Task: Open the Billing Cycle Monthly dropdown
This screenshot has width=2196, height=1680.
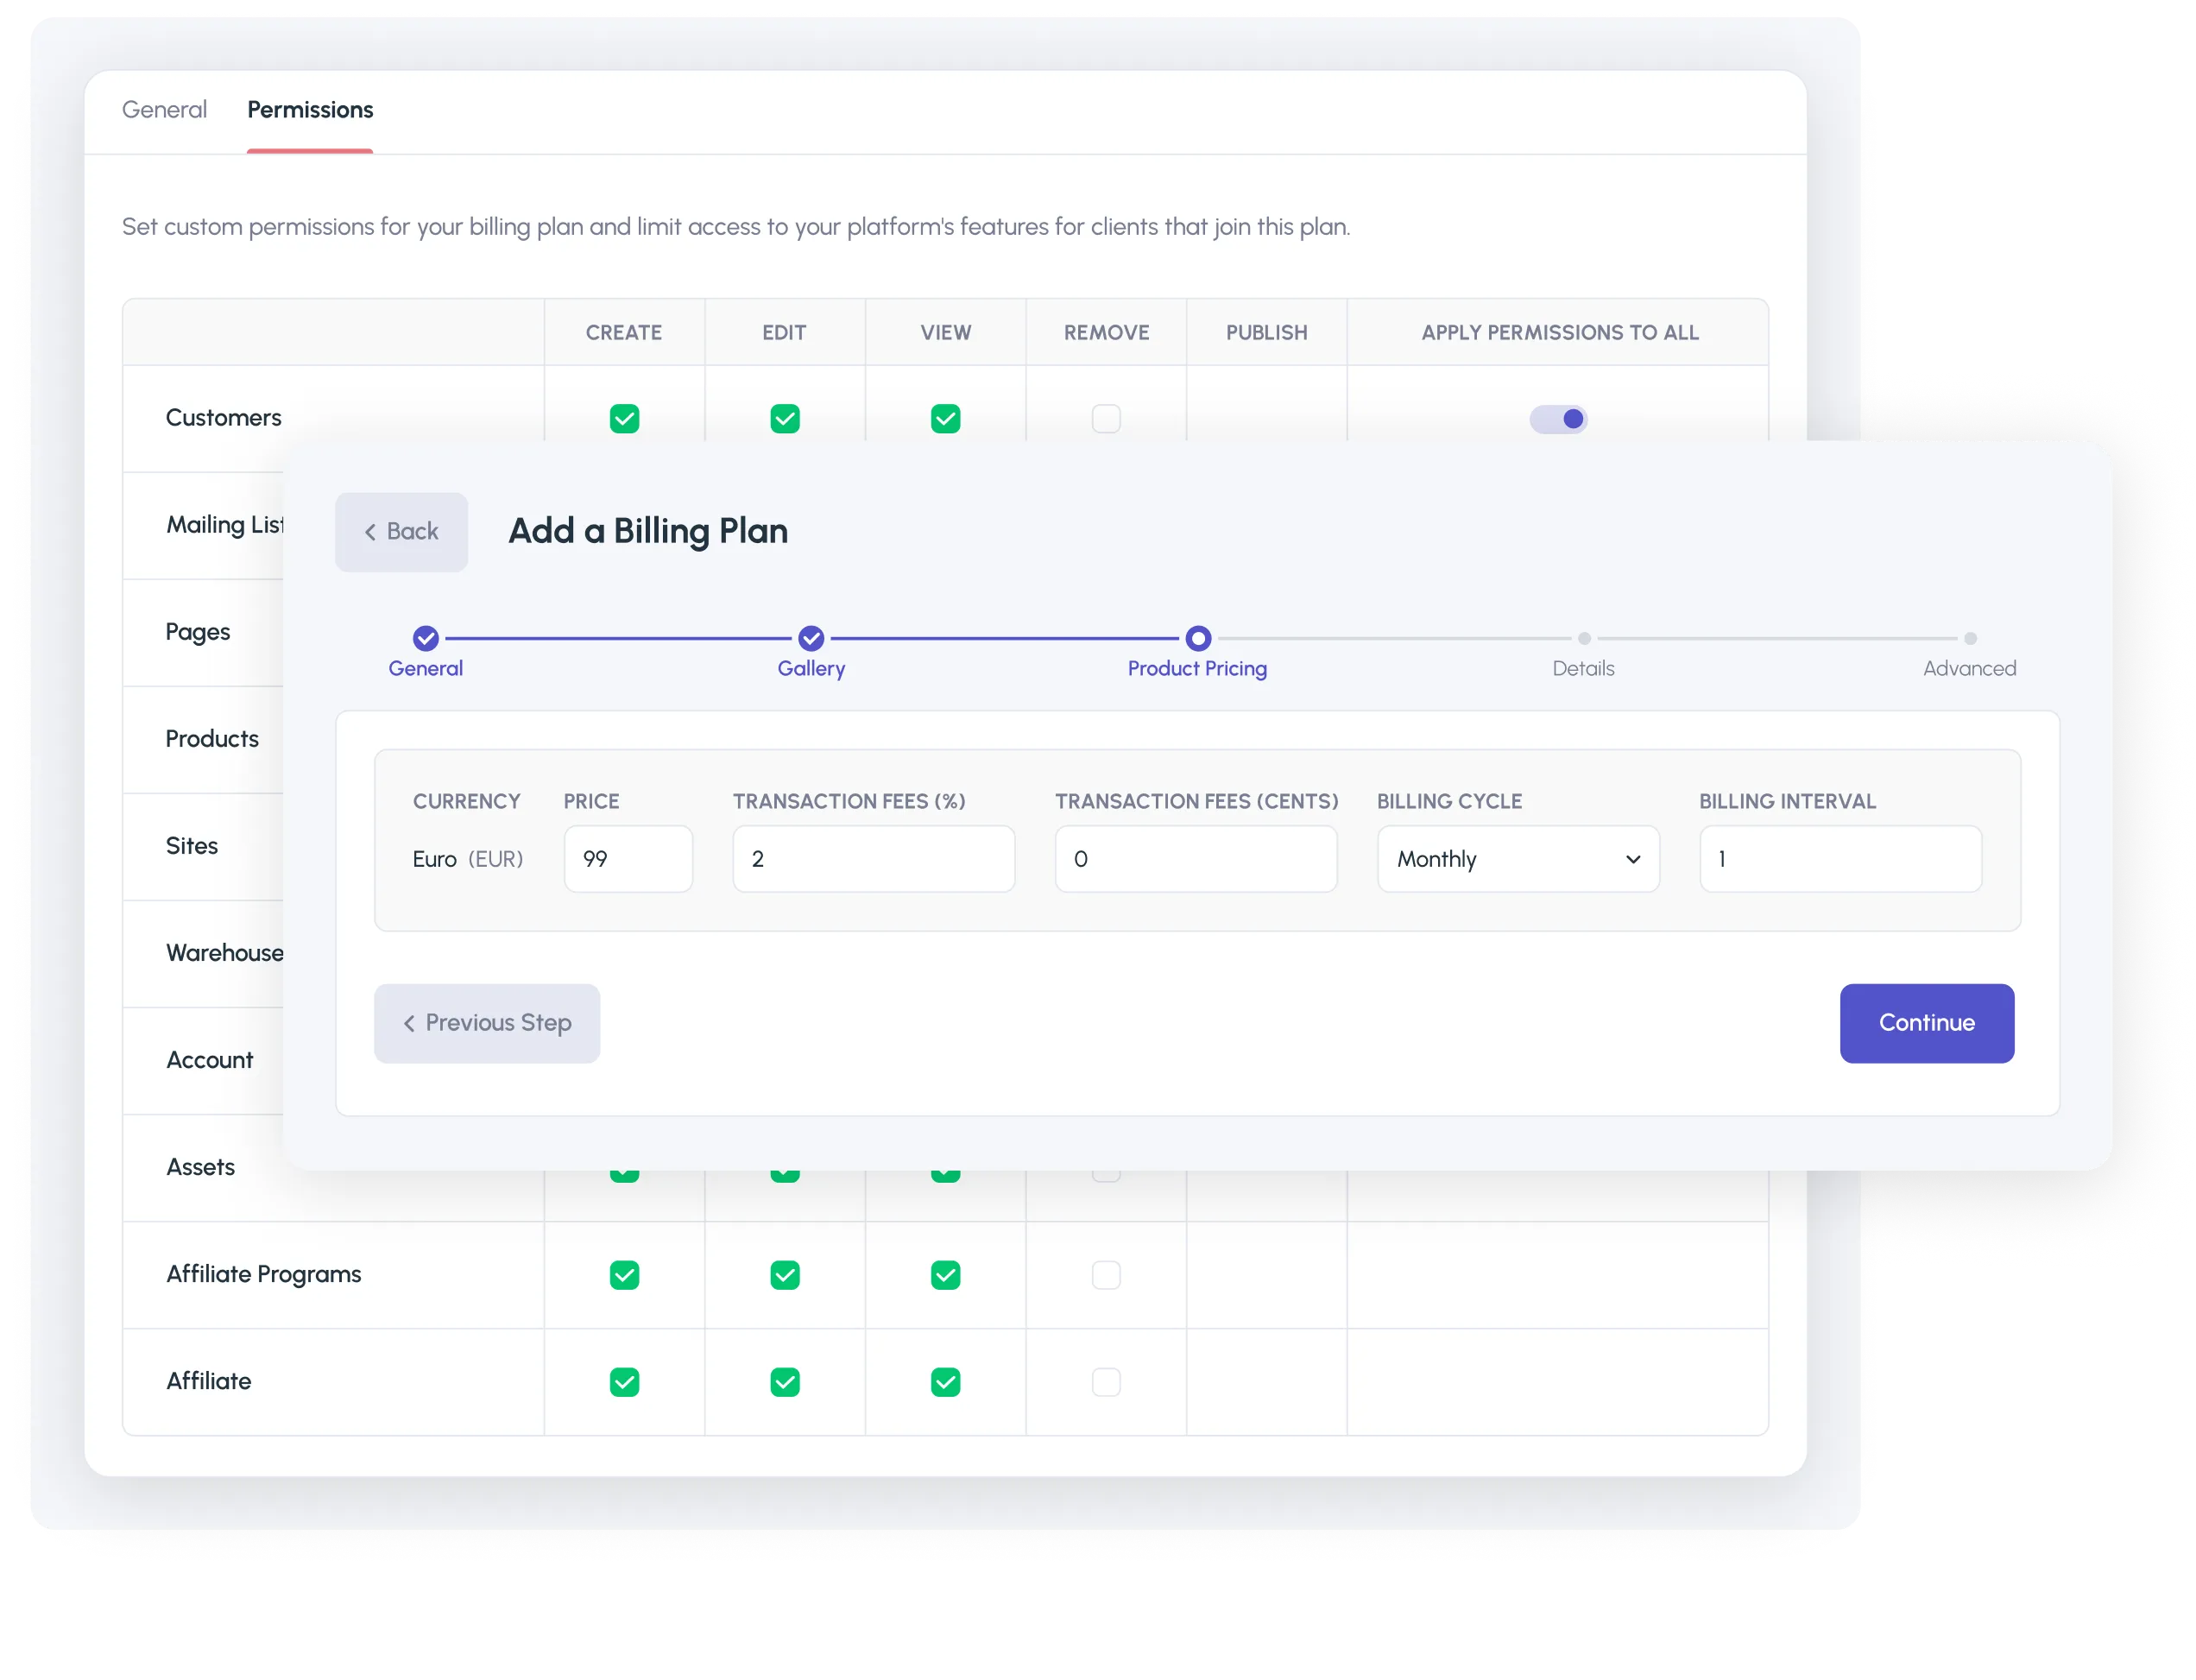Action: coord(1518,859)
